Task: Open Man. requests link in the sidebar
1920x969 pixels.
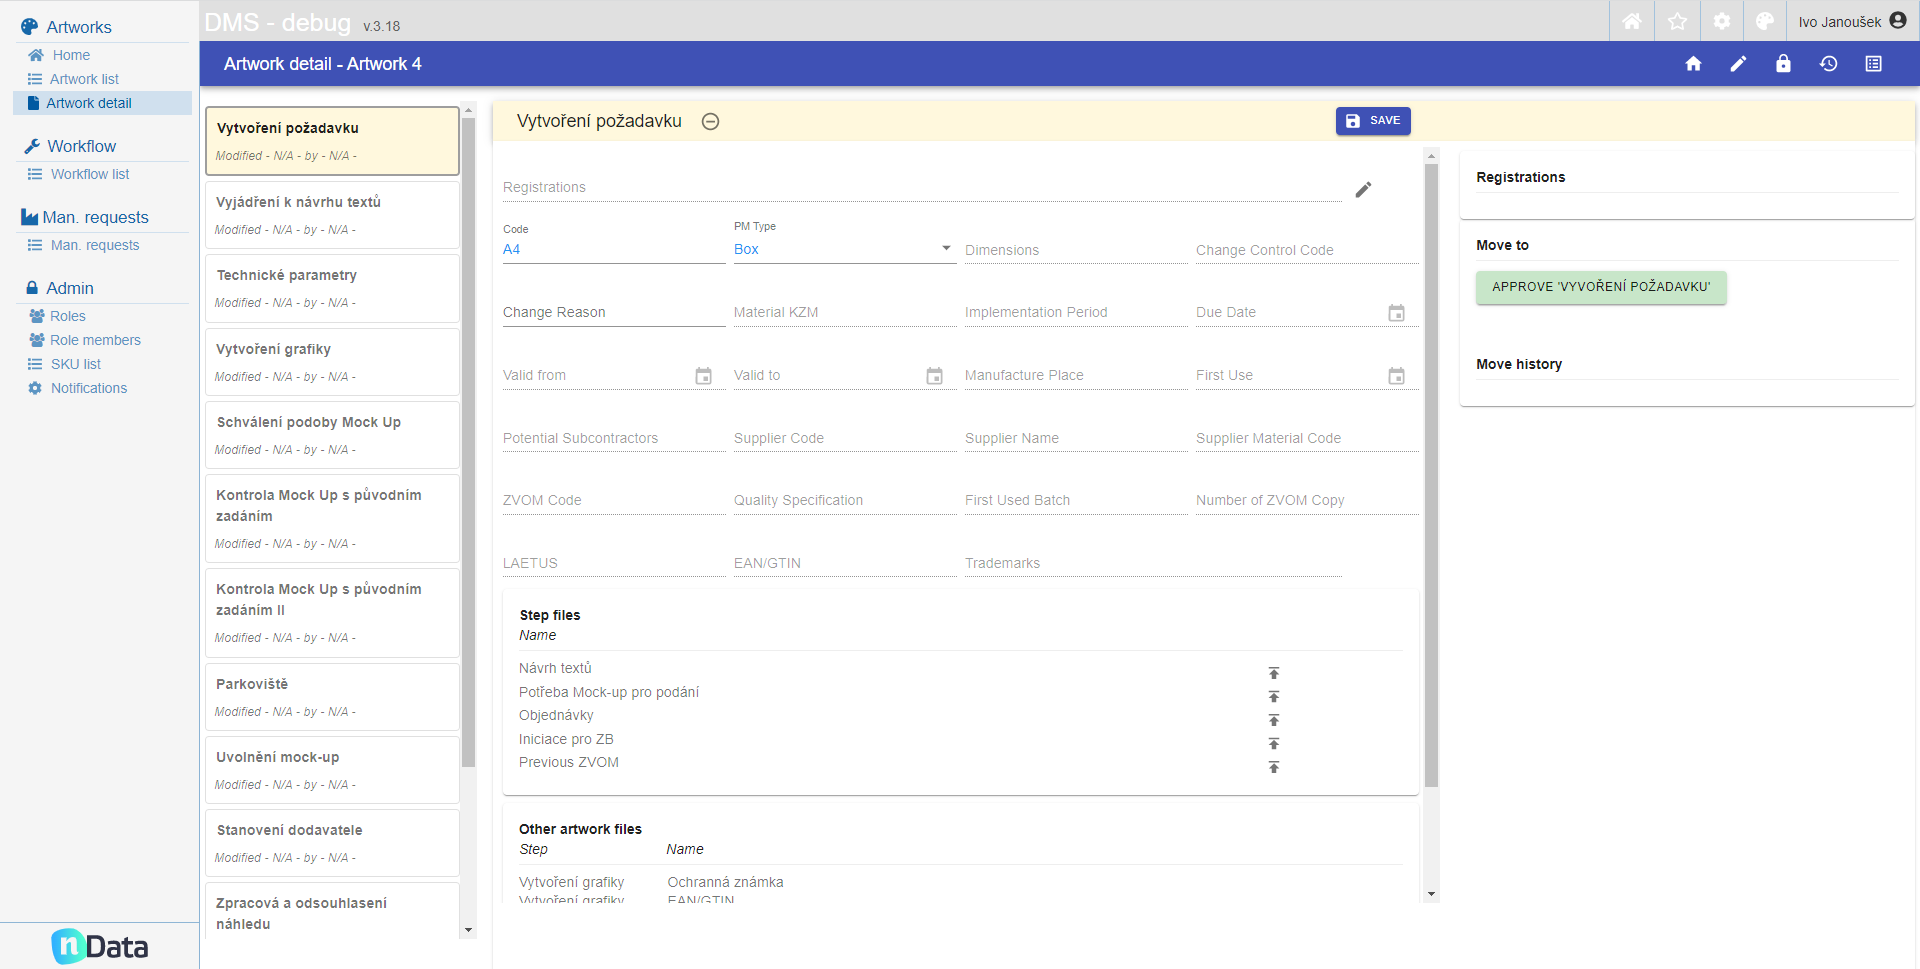Action: (x=95, y=245)
